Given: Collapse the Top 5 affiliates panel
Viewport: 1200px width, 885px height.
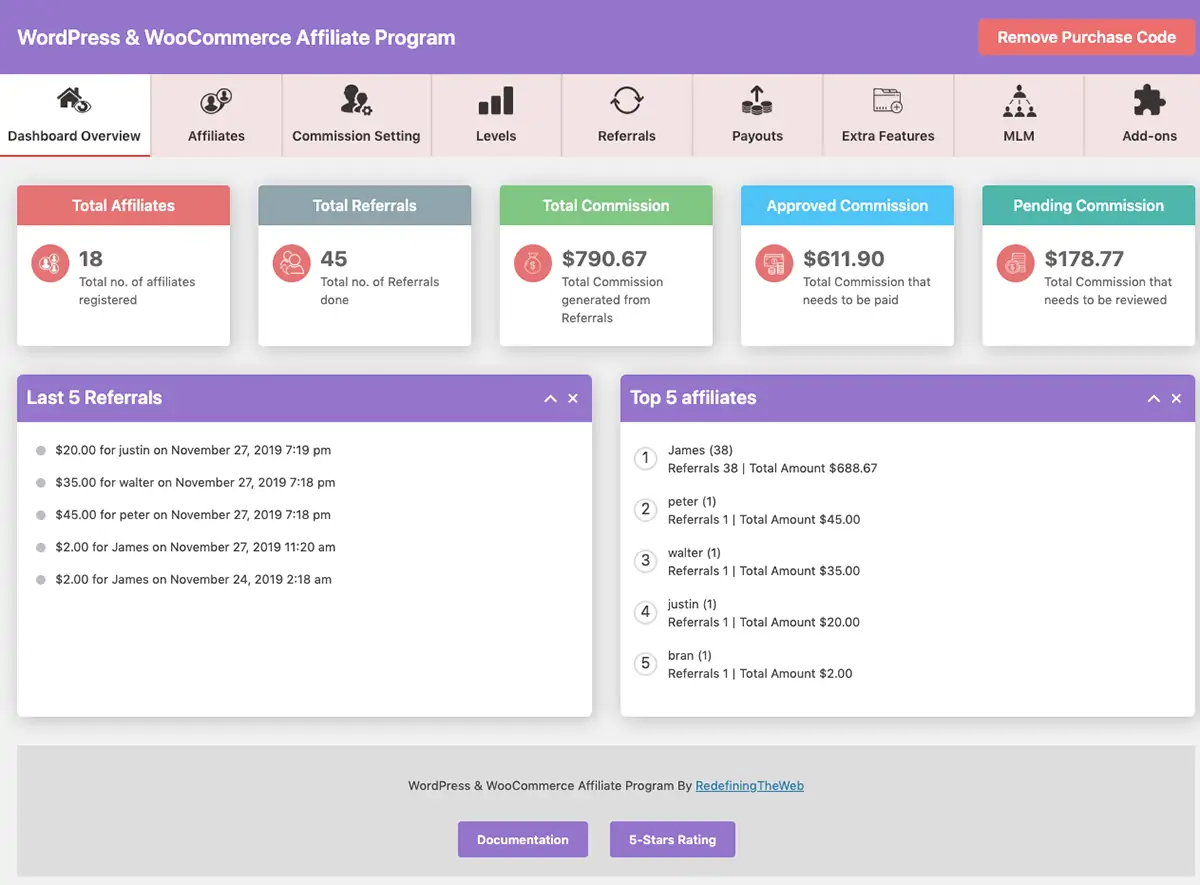Looking at the screenshot, I should 1154,398.
